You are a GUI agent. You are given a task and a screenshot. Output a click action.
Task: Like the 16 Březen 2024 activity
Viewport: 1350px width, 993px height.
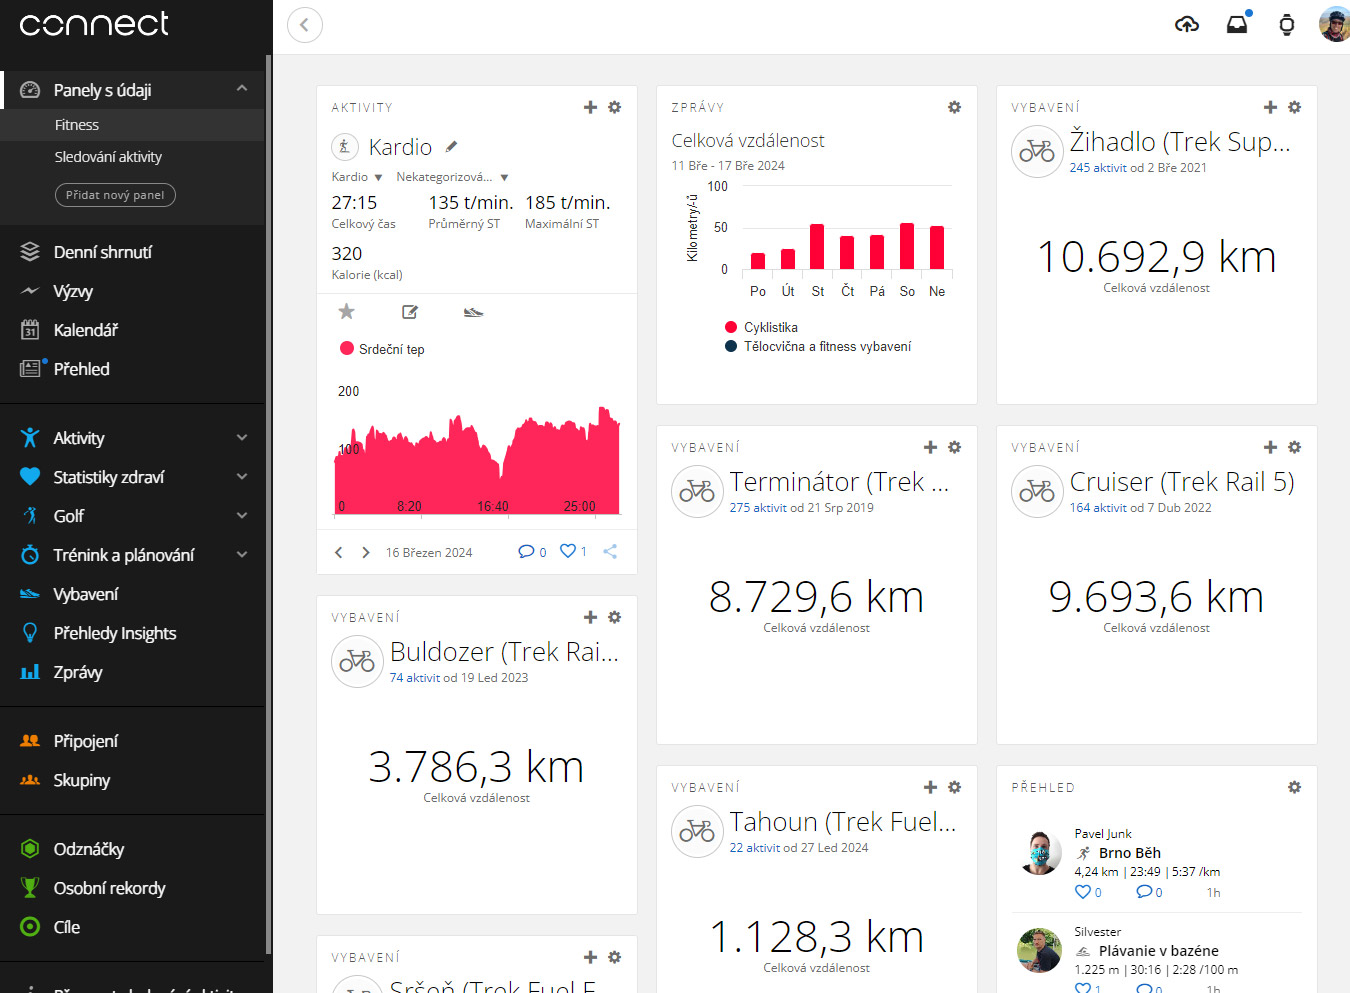point(574,551)
